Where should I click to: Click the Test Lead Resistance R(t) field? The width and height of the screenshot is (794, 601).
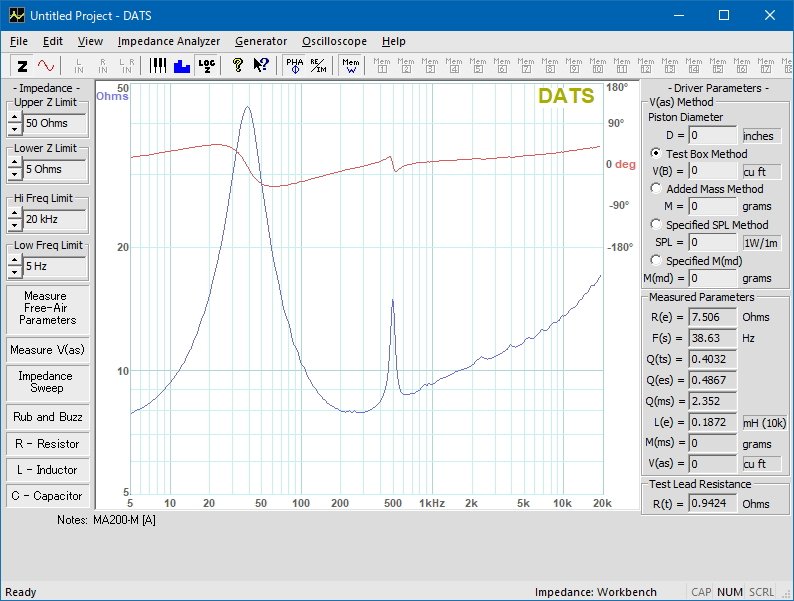point(712,503)
